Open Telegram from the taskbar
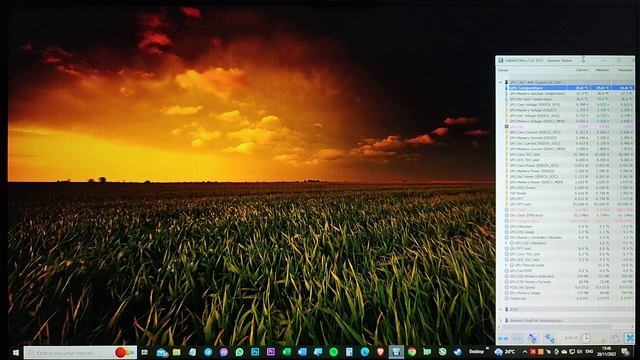Screen dimensions: 640x360 point(208,352)
